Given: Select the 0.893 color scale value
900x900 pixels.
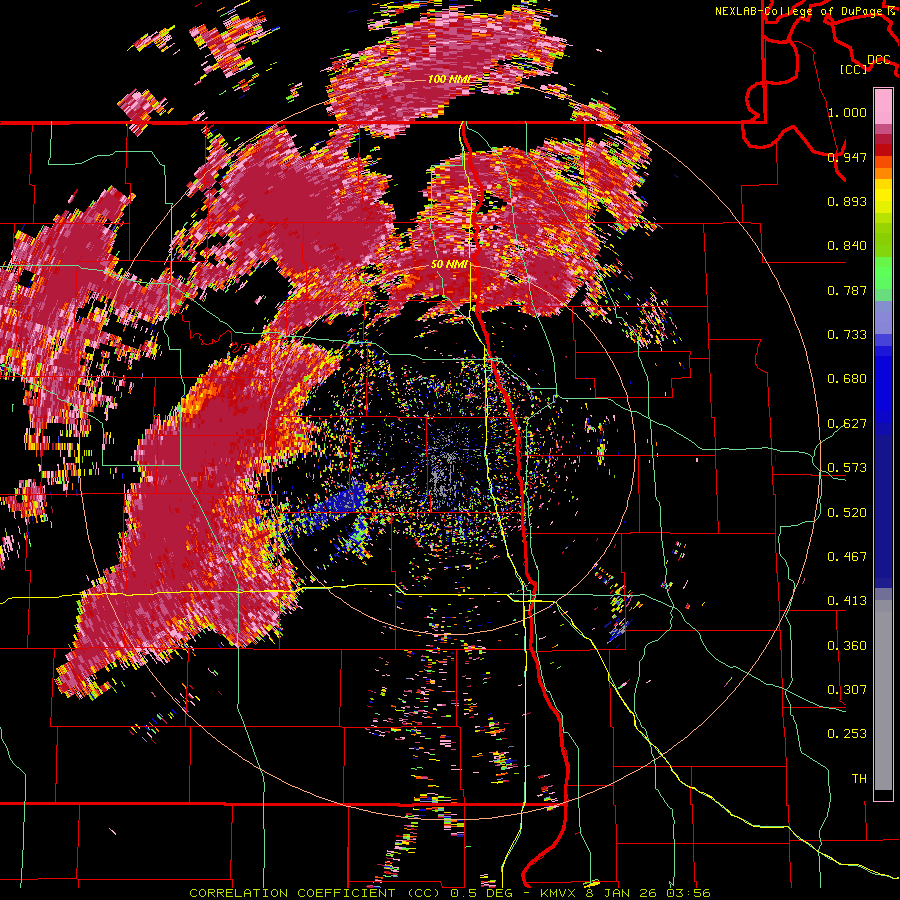Looking at the screenshot, I should 847,201.
